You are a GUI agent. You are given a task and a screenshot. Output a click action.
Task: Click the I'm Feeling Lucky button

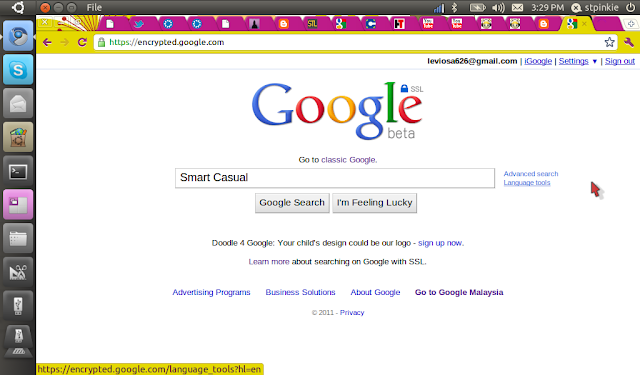point(375,203)
